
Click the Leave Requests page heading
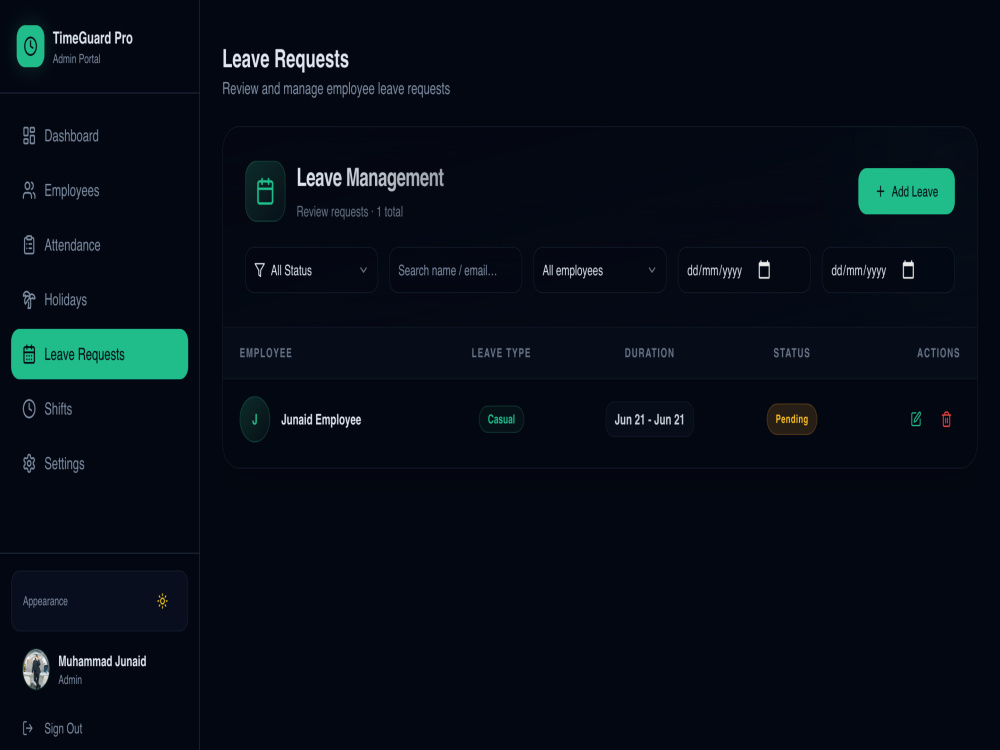(x=285, y=59)
